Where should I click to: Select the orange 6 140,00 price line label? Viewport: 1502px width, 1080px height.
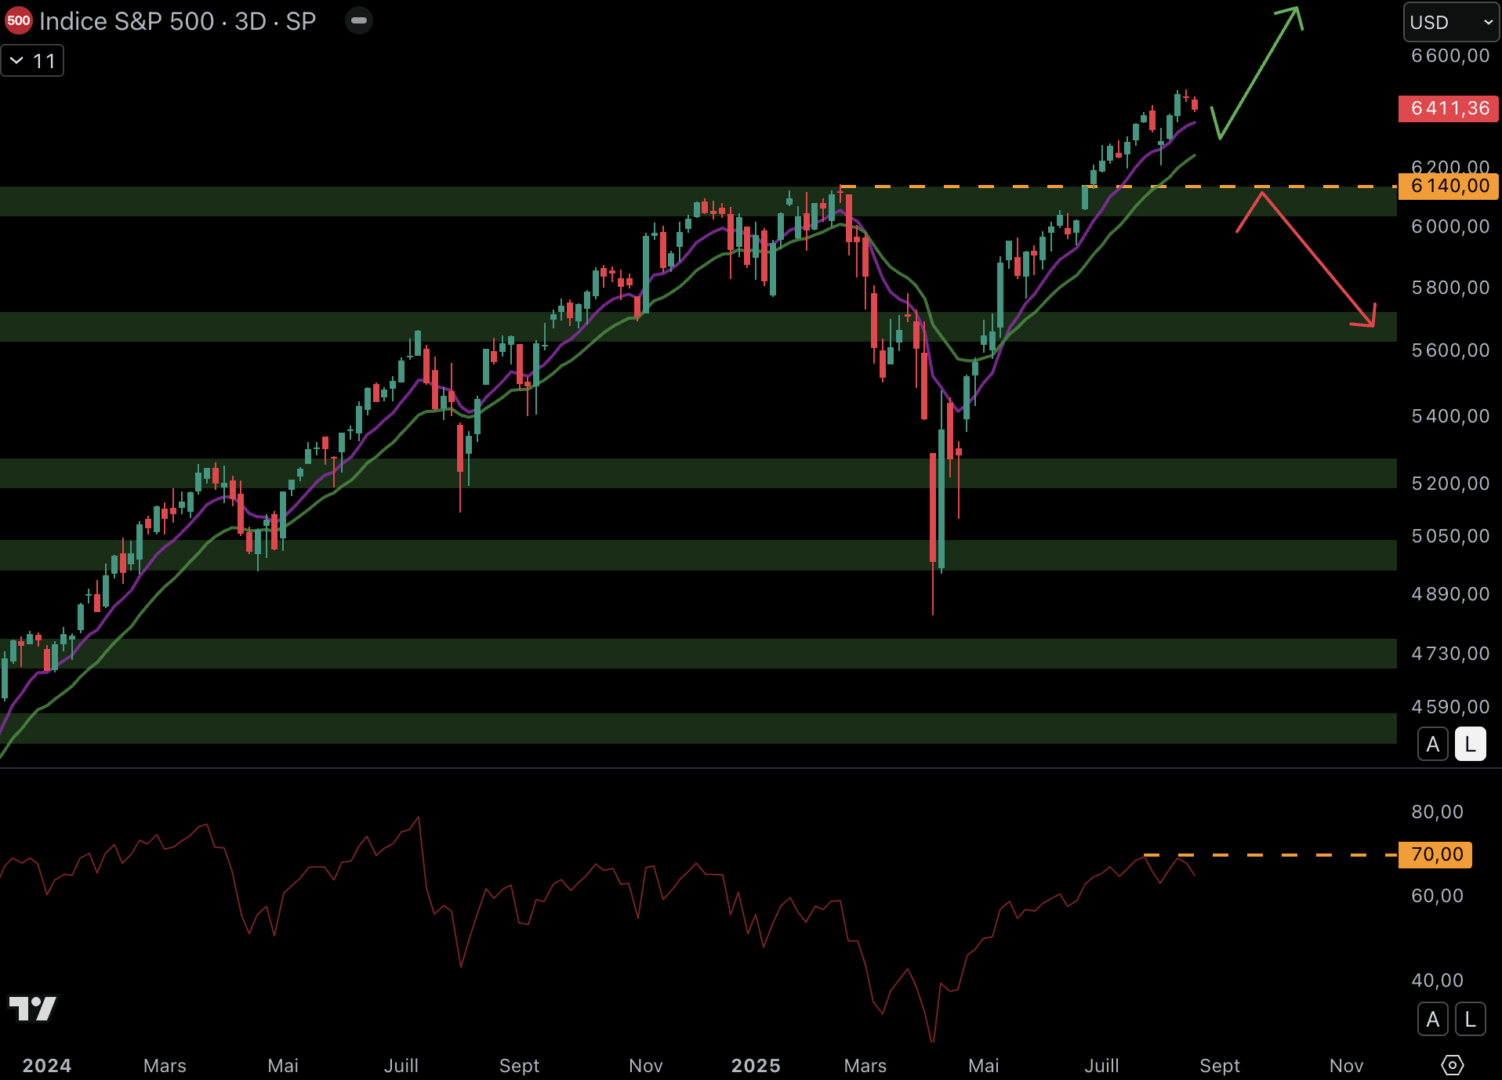(x=1449, y=186)
